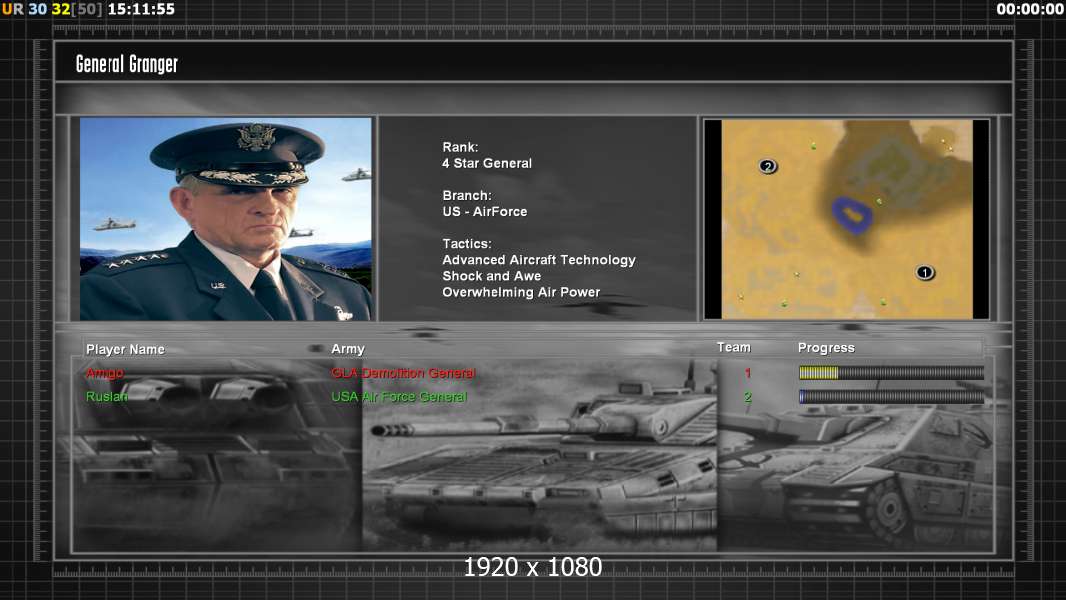Select player name "Ruslan"
The image size is (1066, 600).
tap(107, 396)
